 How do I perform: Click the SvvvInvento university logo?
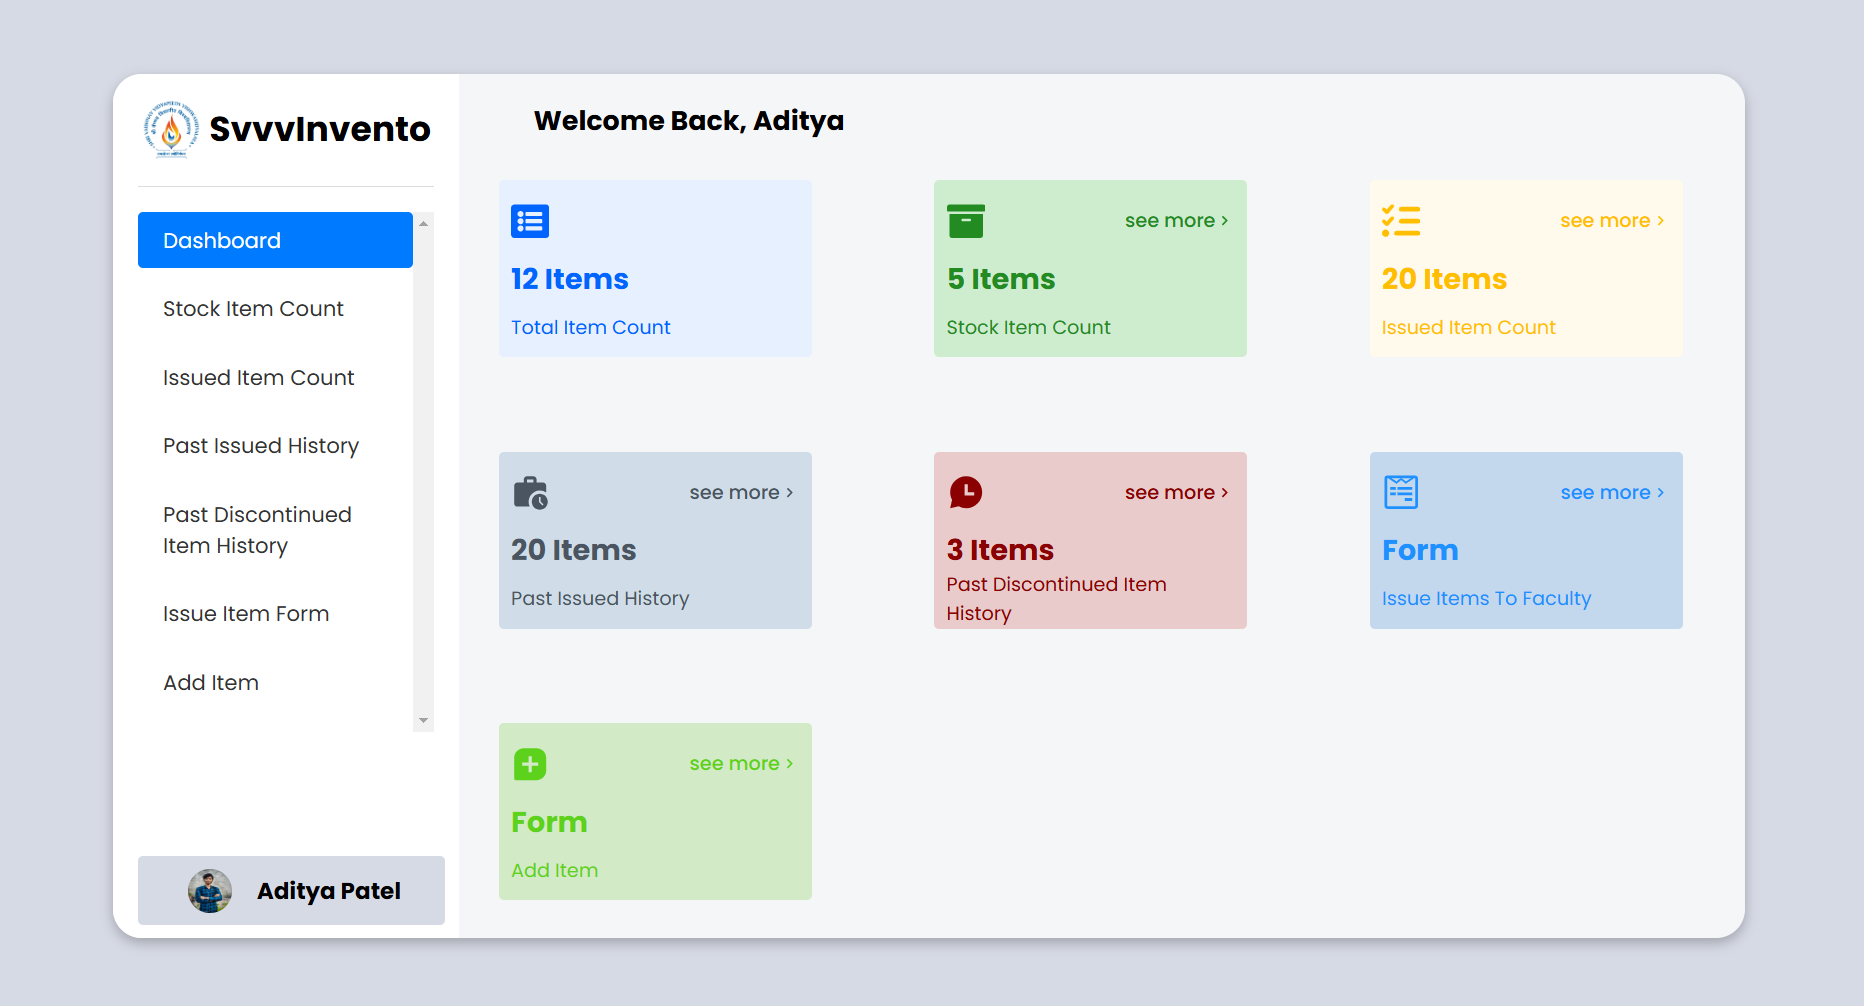pos(171,129)
